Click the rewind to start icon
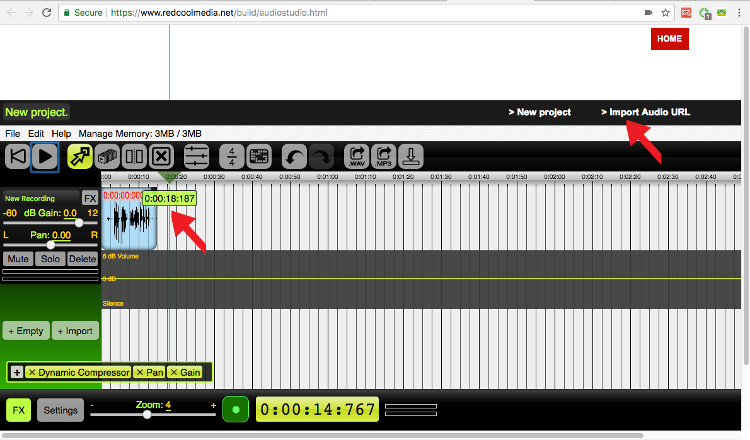The width and height of the screenshot is (750, 440). click(x=17, y=157)
